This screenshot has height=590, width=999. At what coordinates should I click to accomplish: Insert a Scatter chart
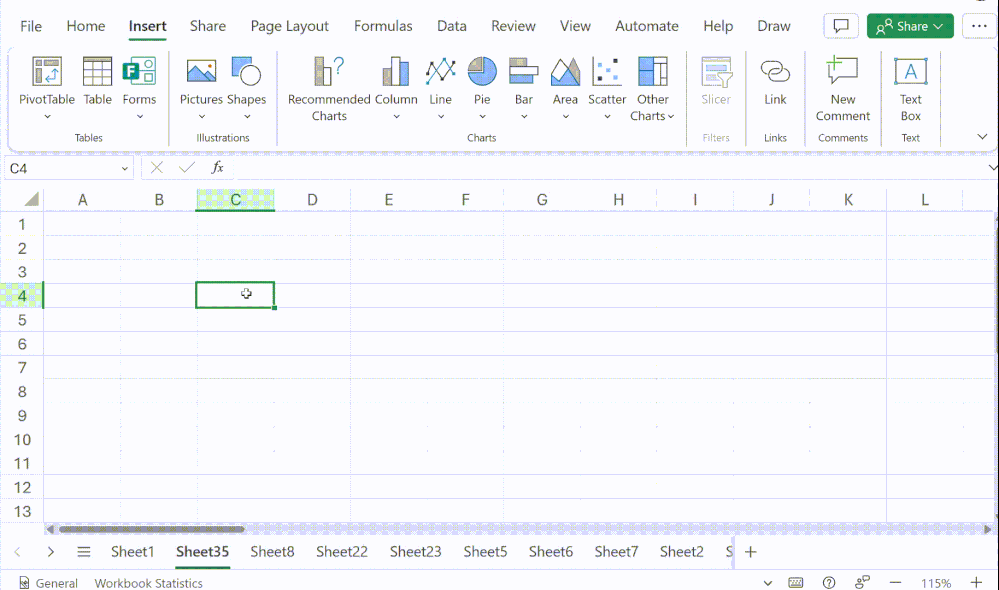(607, 82)
